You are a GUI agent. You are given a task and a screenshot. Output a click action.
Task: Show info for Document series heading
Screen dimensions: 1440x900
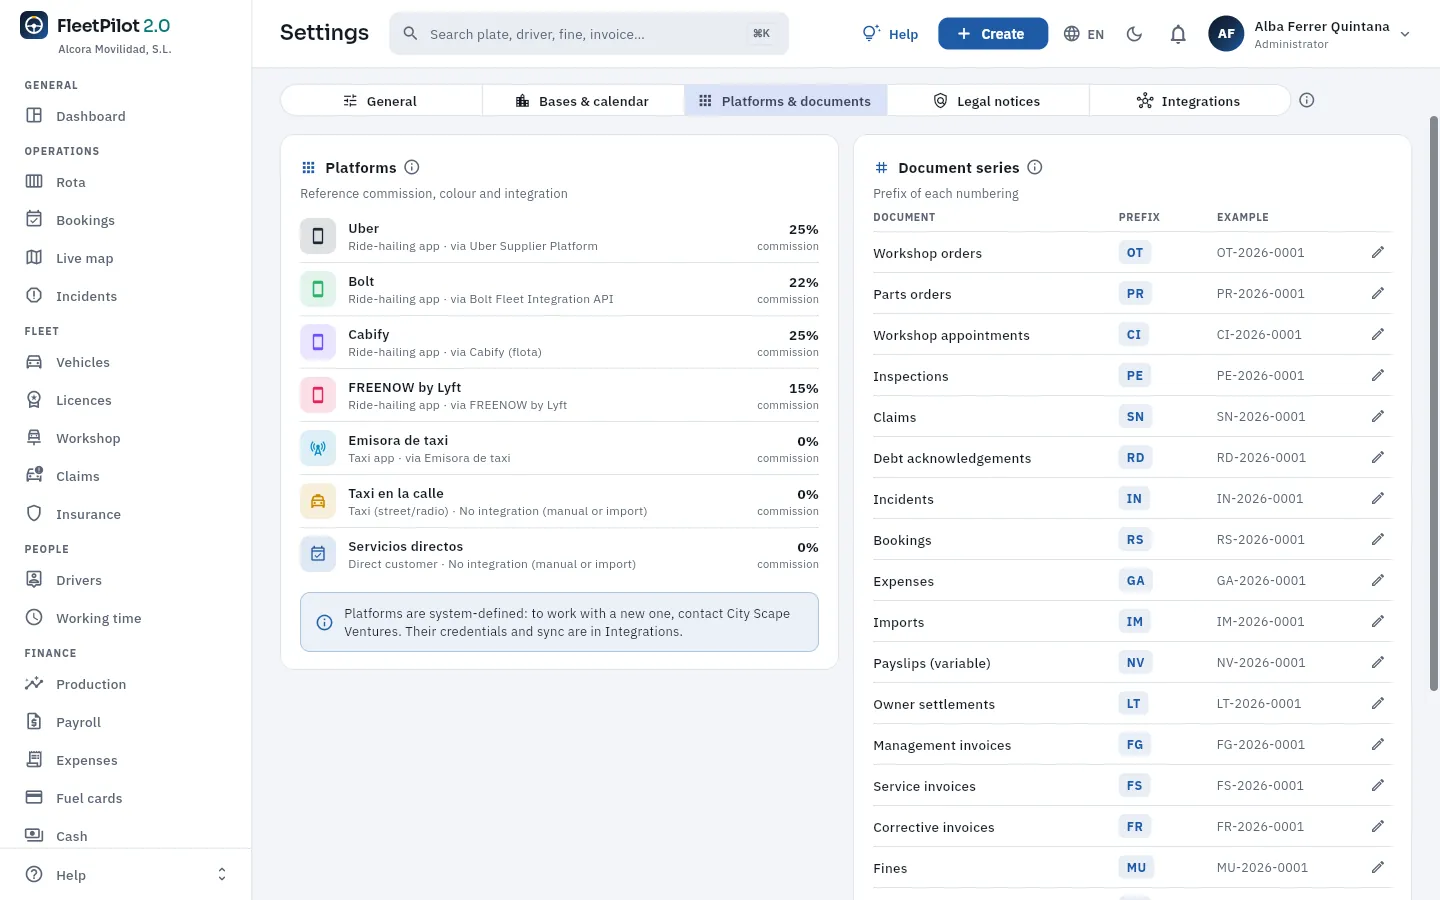click(x=1035, y=167)
